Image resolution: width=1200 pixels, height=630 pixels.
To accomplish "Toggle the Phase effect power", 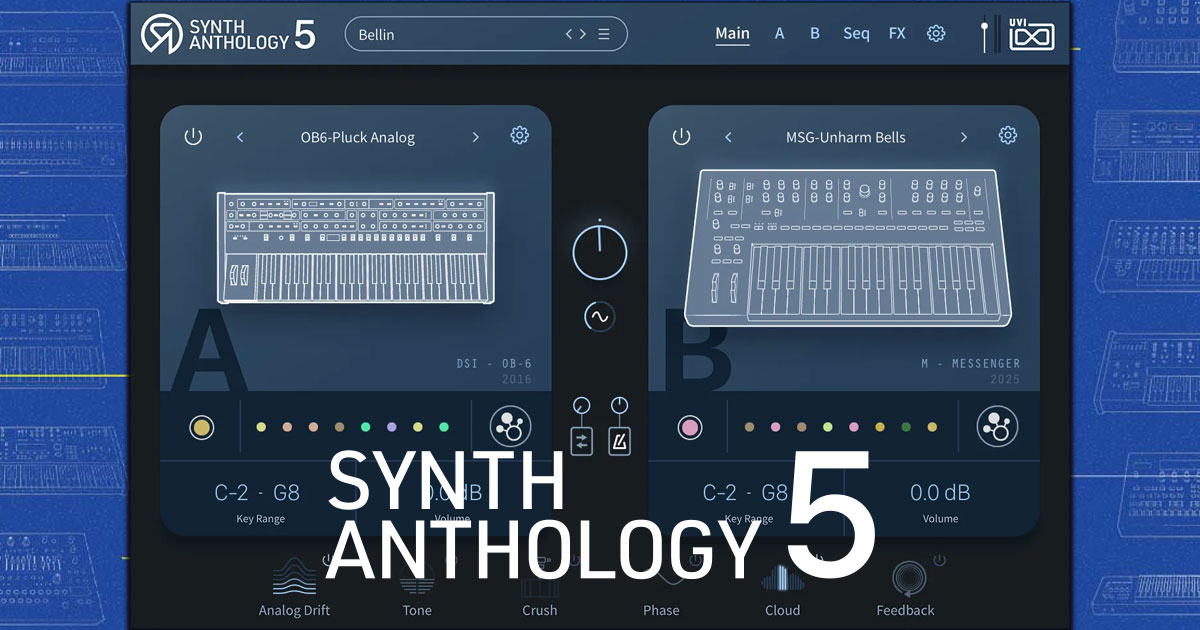I will (x=695, y=560).
